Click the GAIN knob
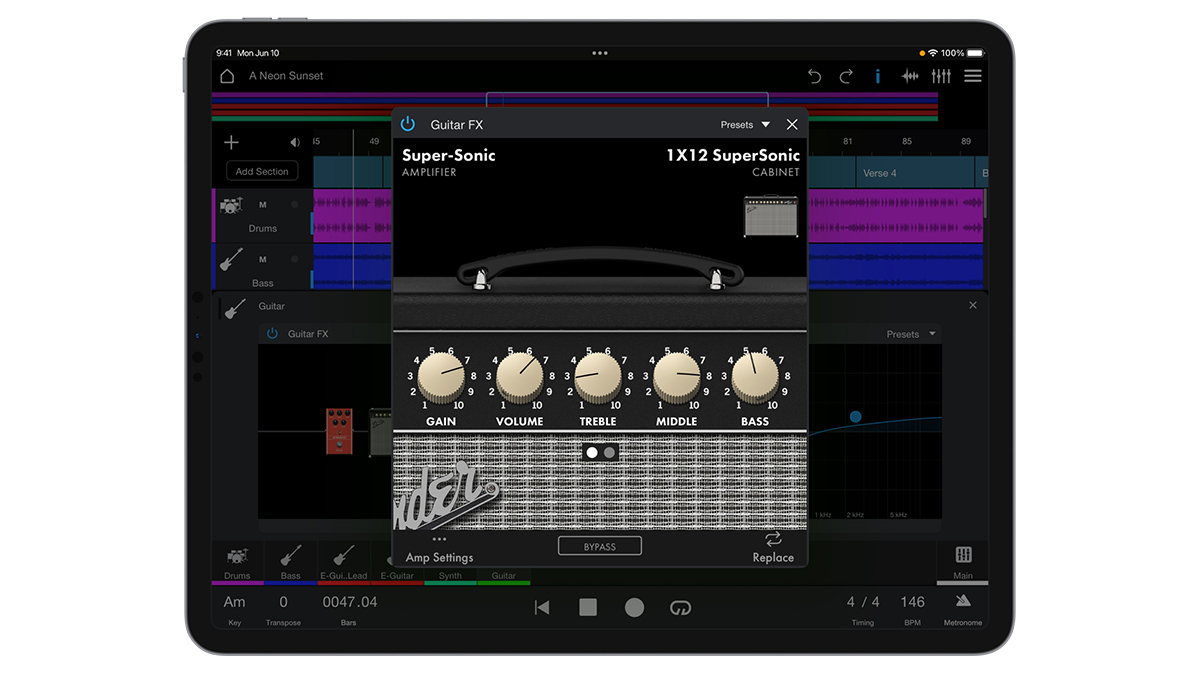 (441, 376)
